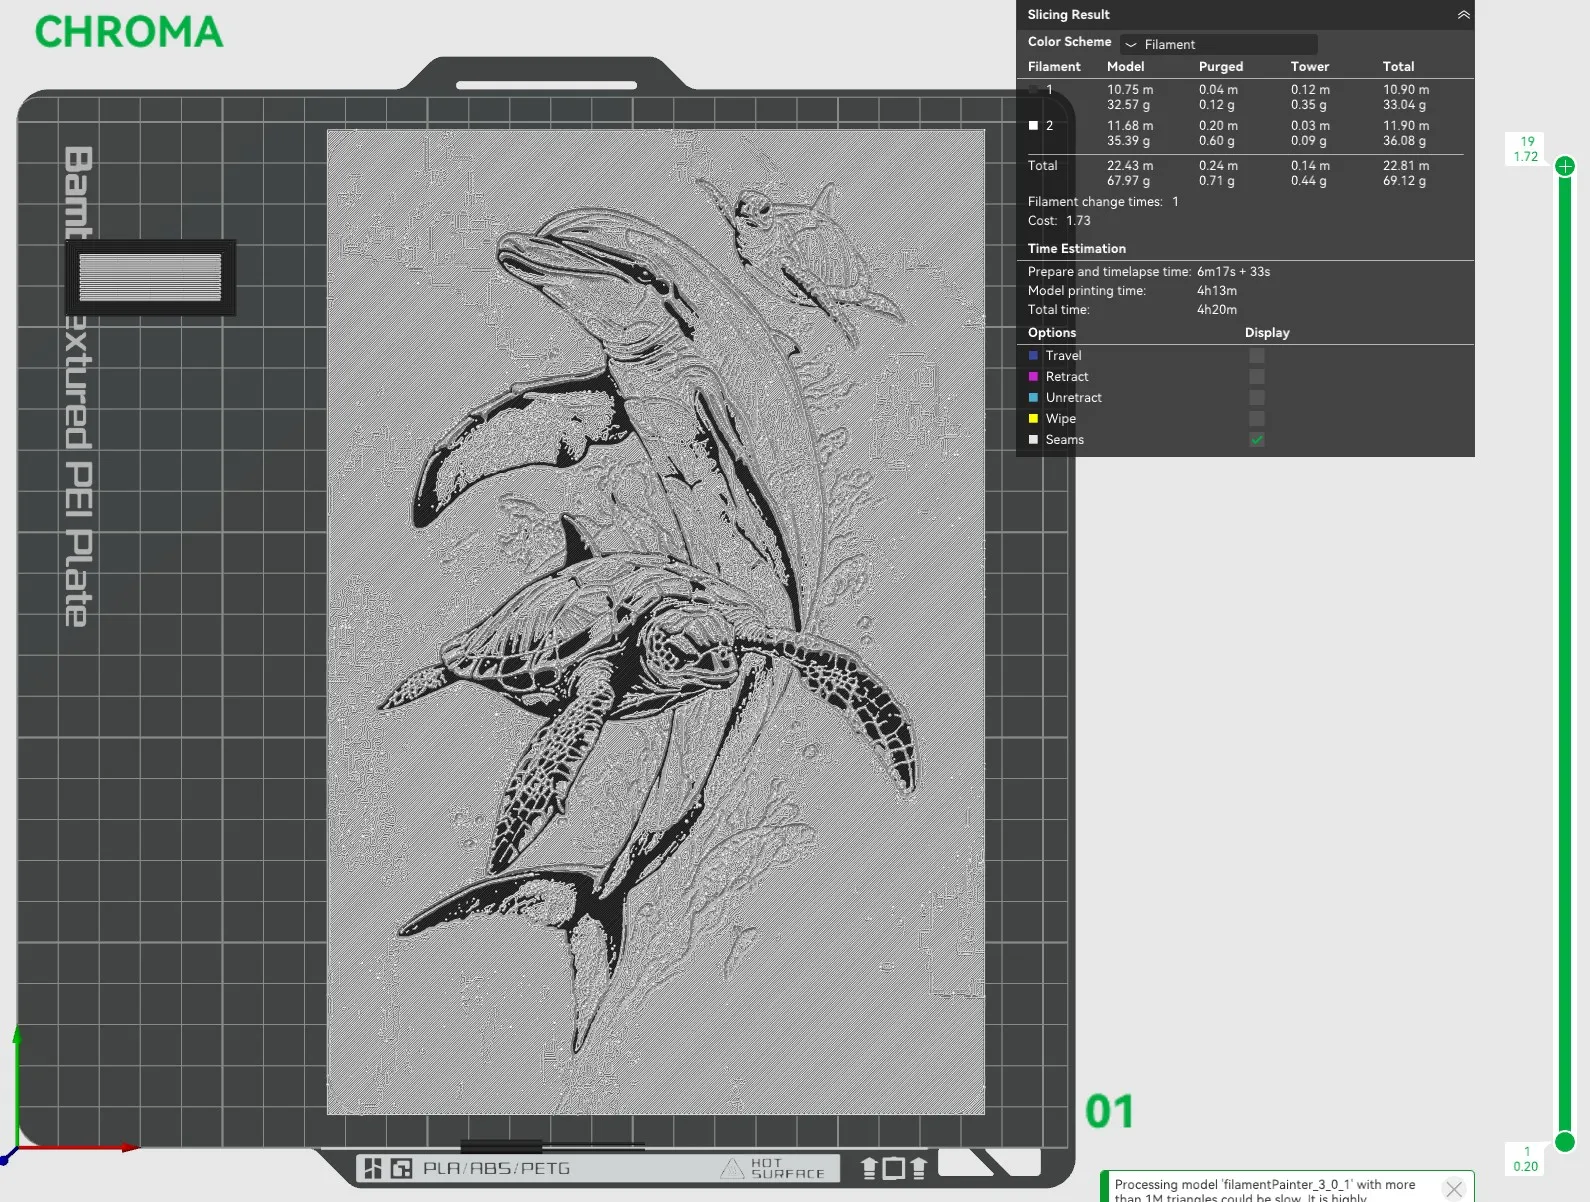The image size is (1590, 1202).
Task: Click the Purged column header
Action: coord(1221,67)
